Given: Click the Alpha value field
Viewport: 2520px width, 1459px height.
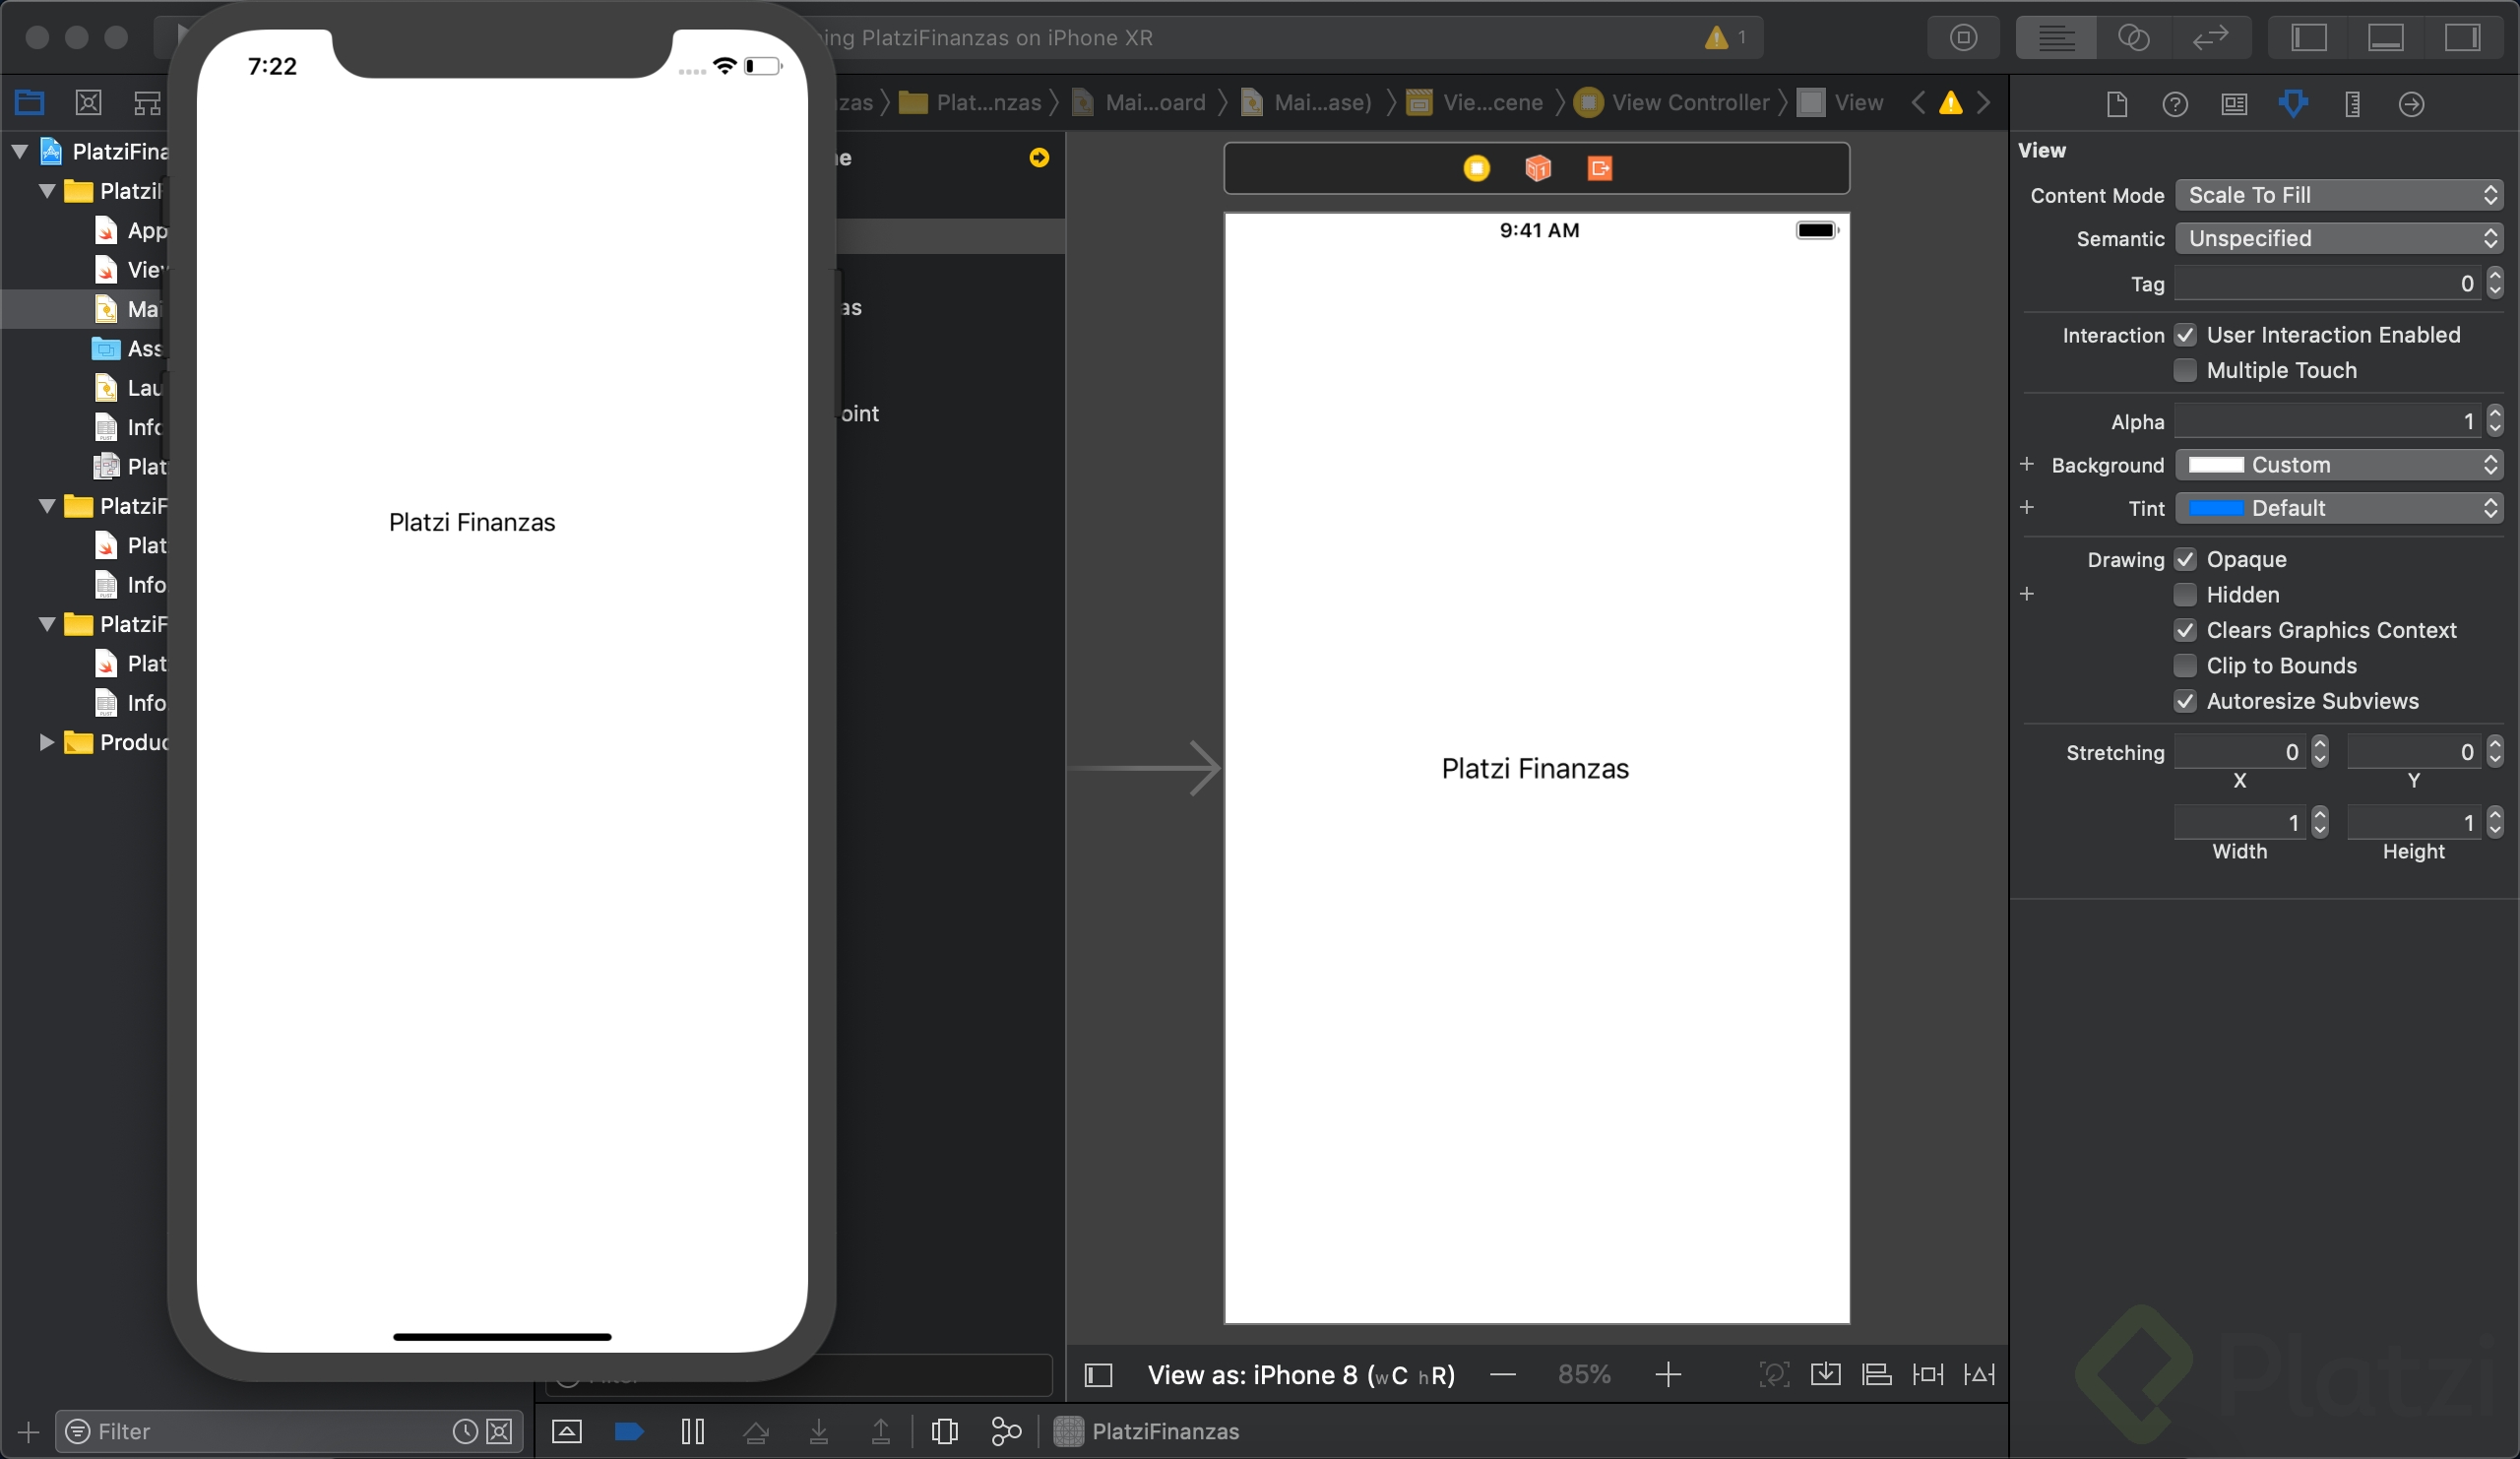Looking at the screenshot, I should tap(2326, 422).
